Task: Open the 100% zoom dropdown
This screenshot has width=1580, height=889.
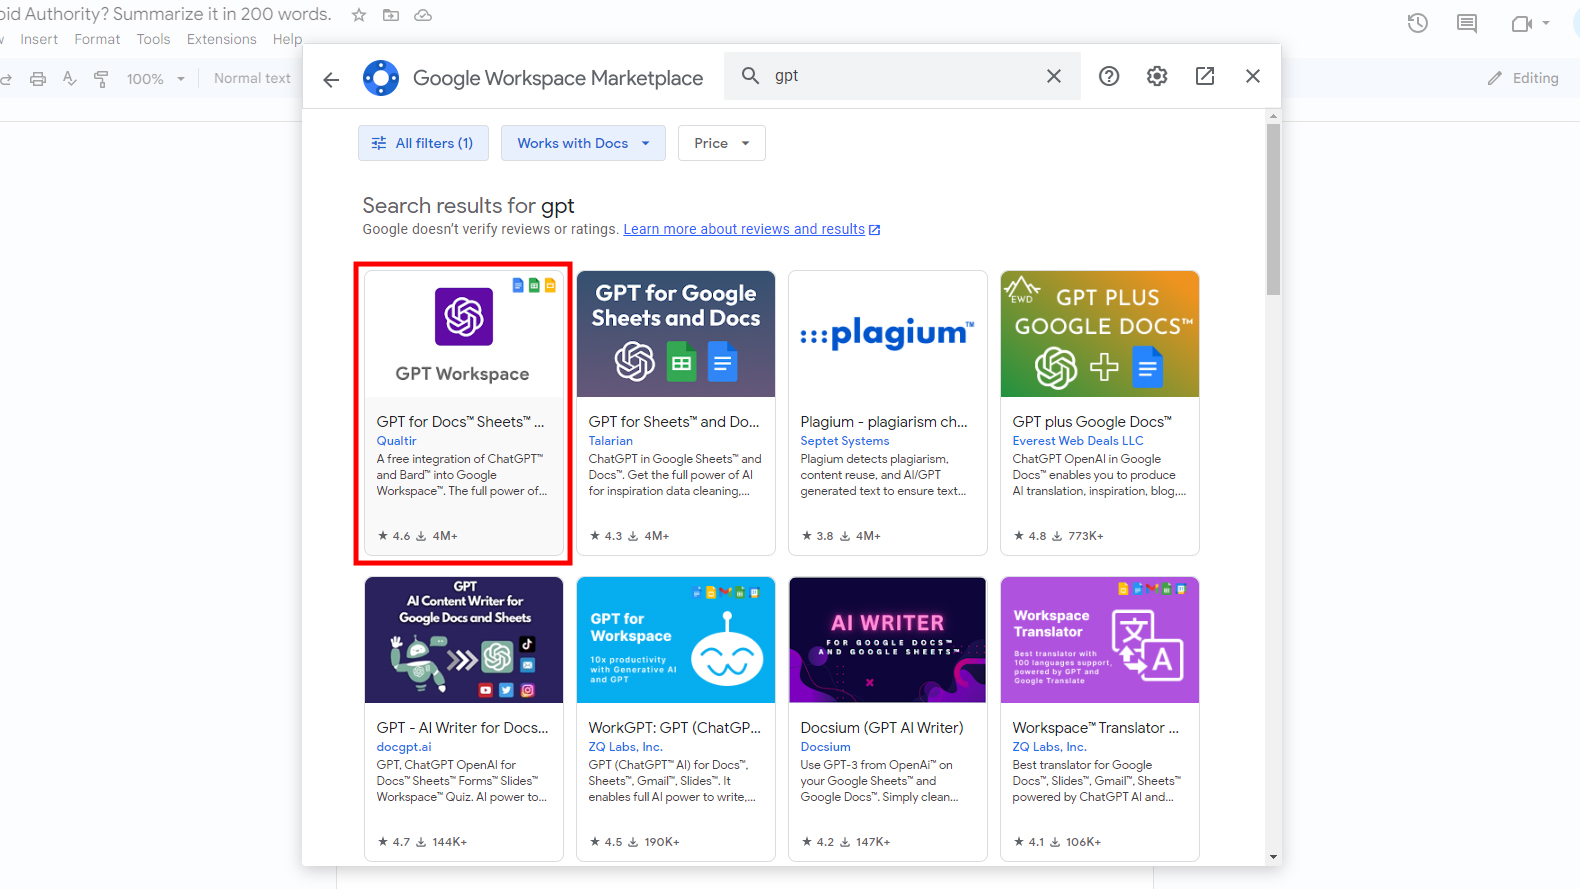Action: tap(156, 79)
